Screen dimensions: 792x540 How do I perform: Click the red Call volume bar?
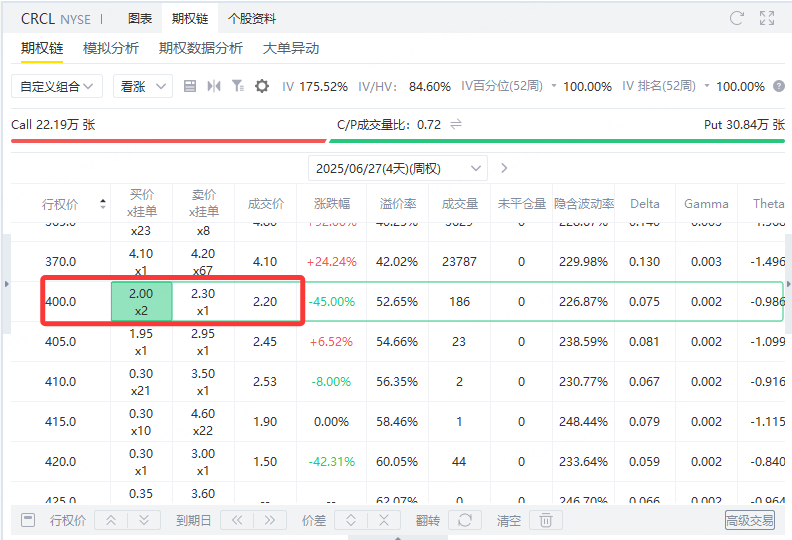[x=169, y=141]
